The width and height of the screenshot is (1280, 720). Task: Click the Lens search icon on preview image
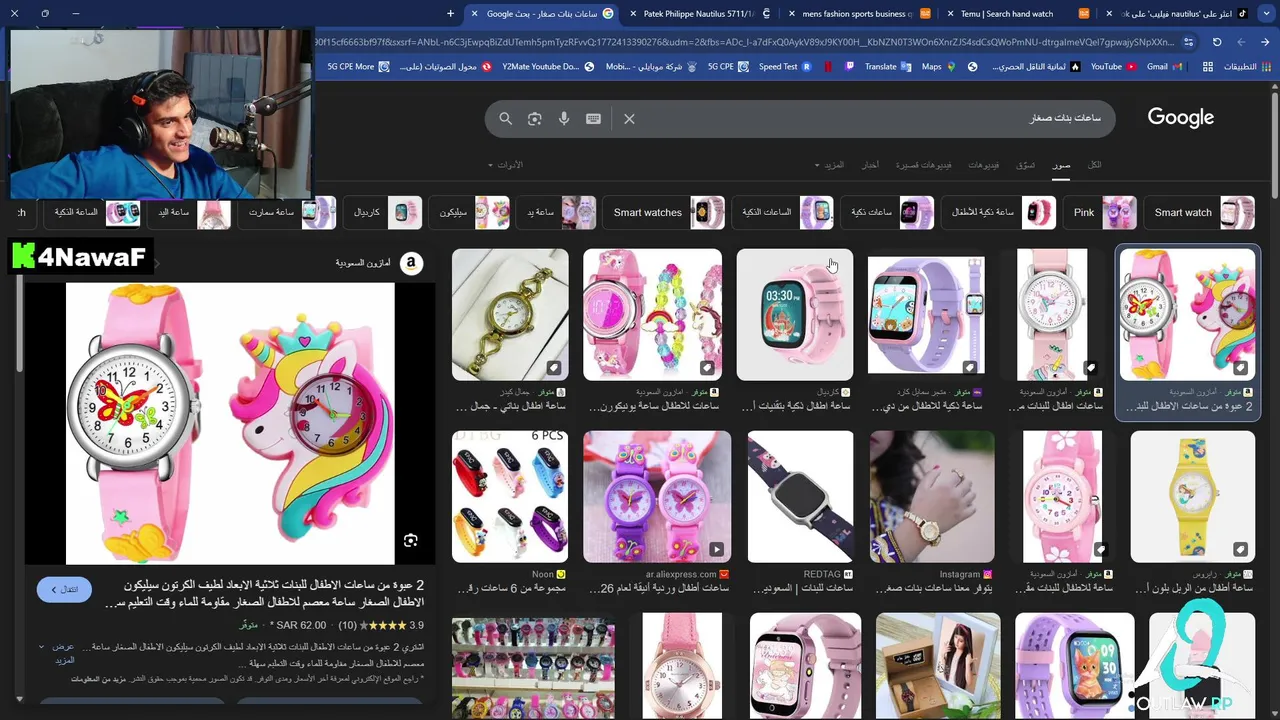(411, 541)
